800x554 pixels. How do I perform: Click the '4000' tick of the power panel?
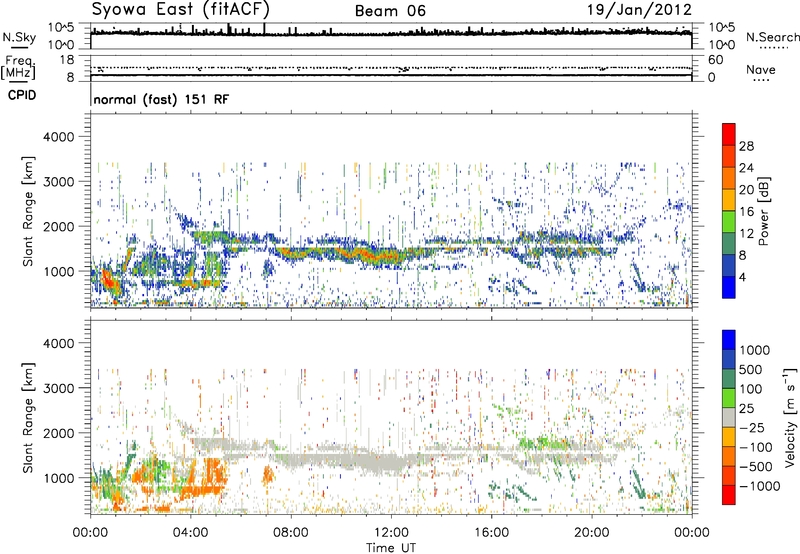pos(58,137)
